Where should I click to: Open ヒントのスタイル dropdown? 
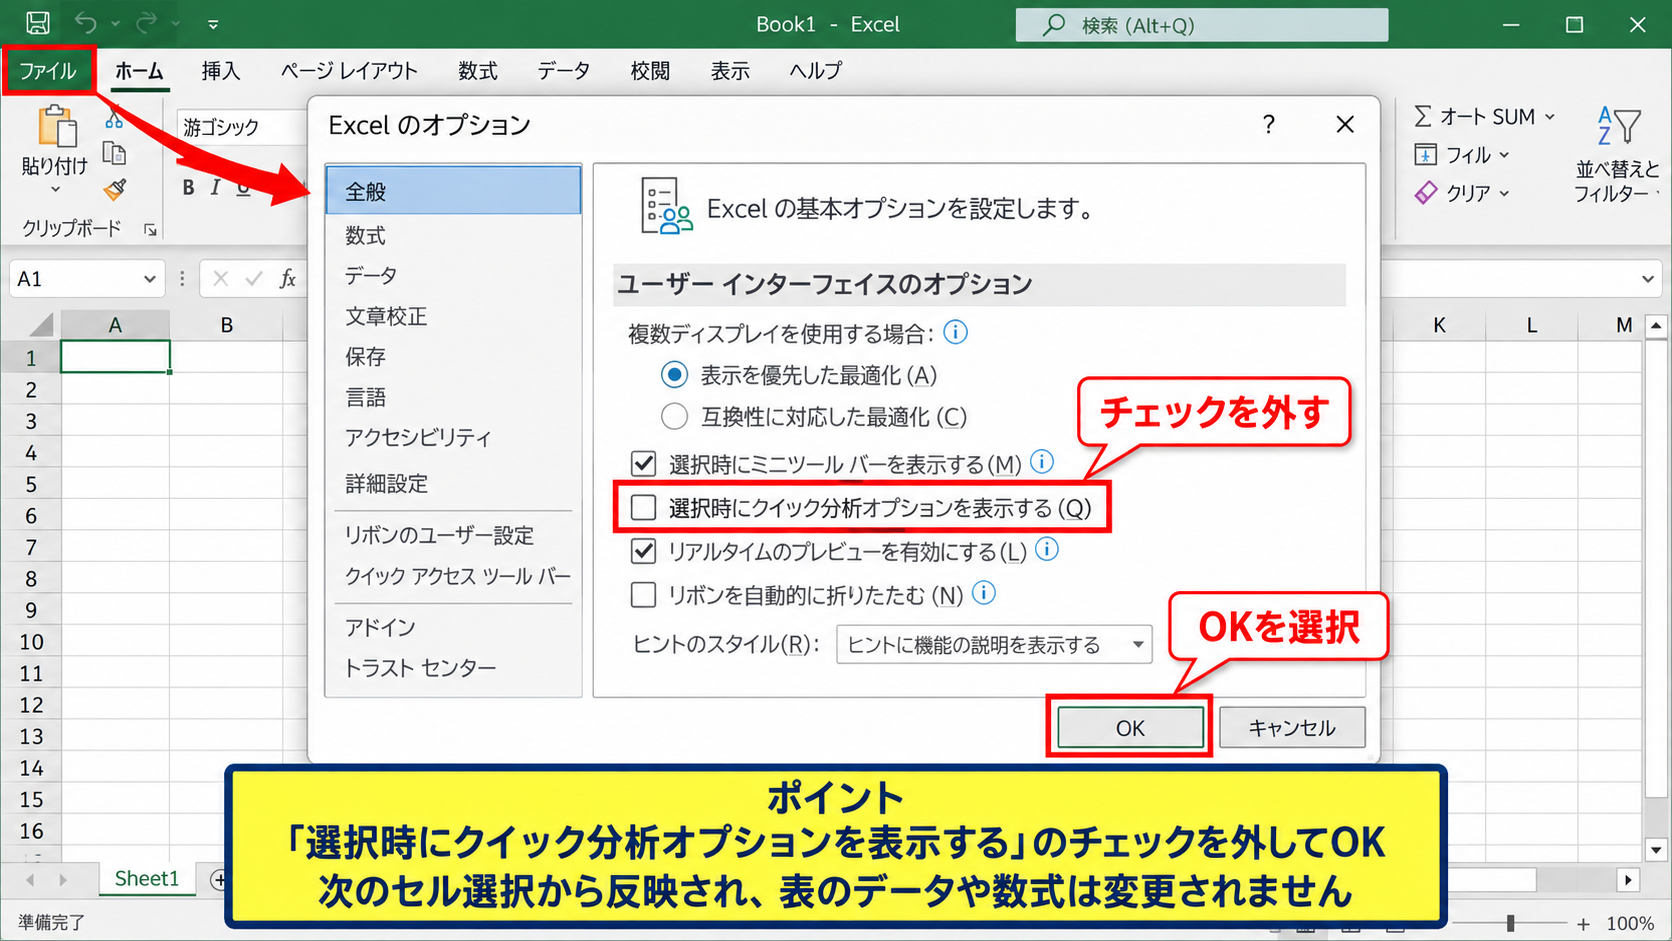[x=994, y=645]
